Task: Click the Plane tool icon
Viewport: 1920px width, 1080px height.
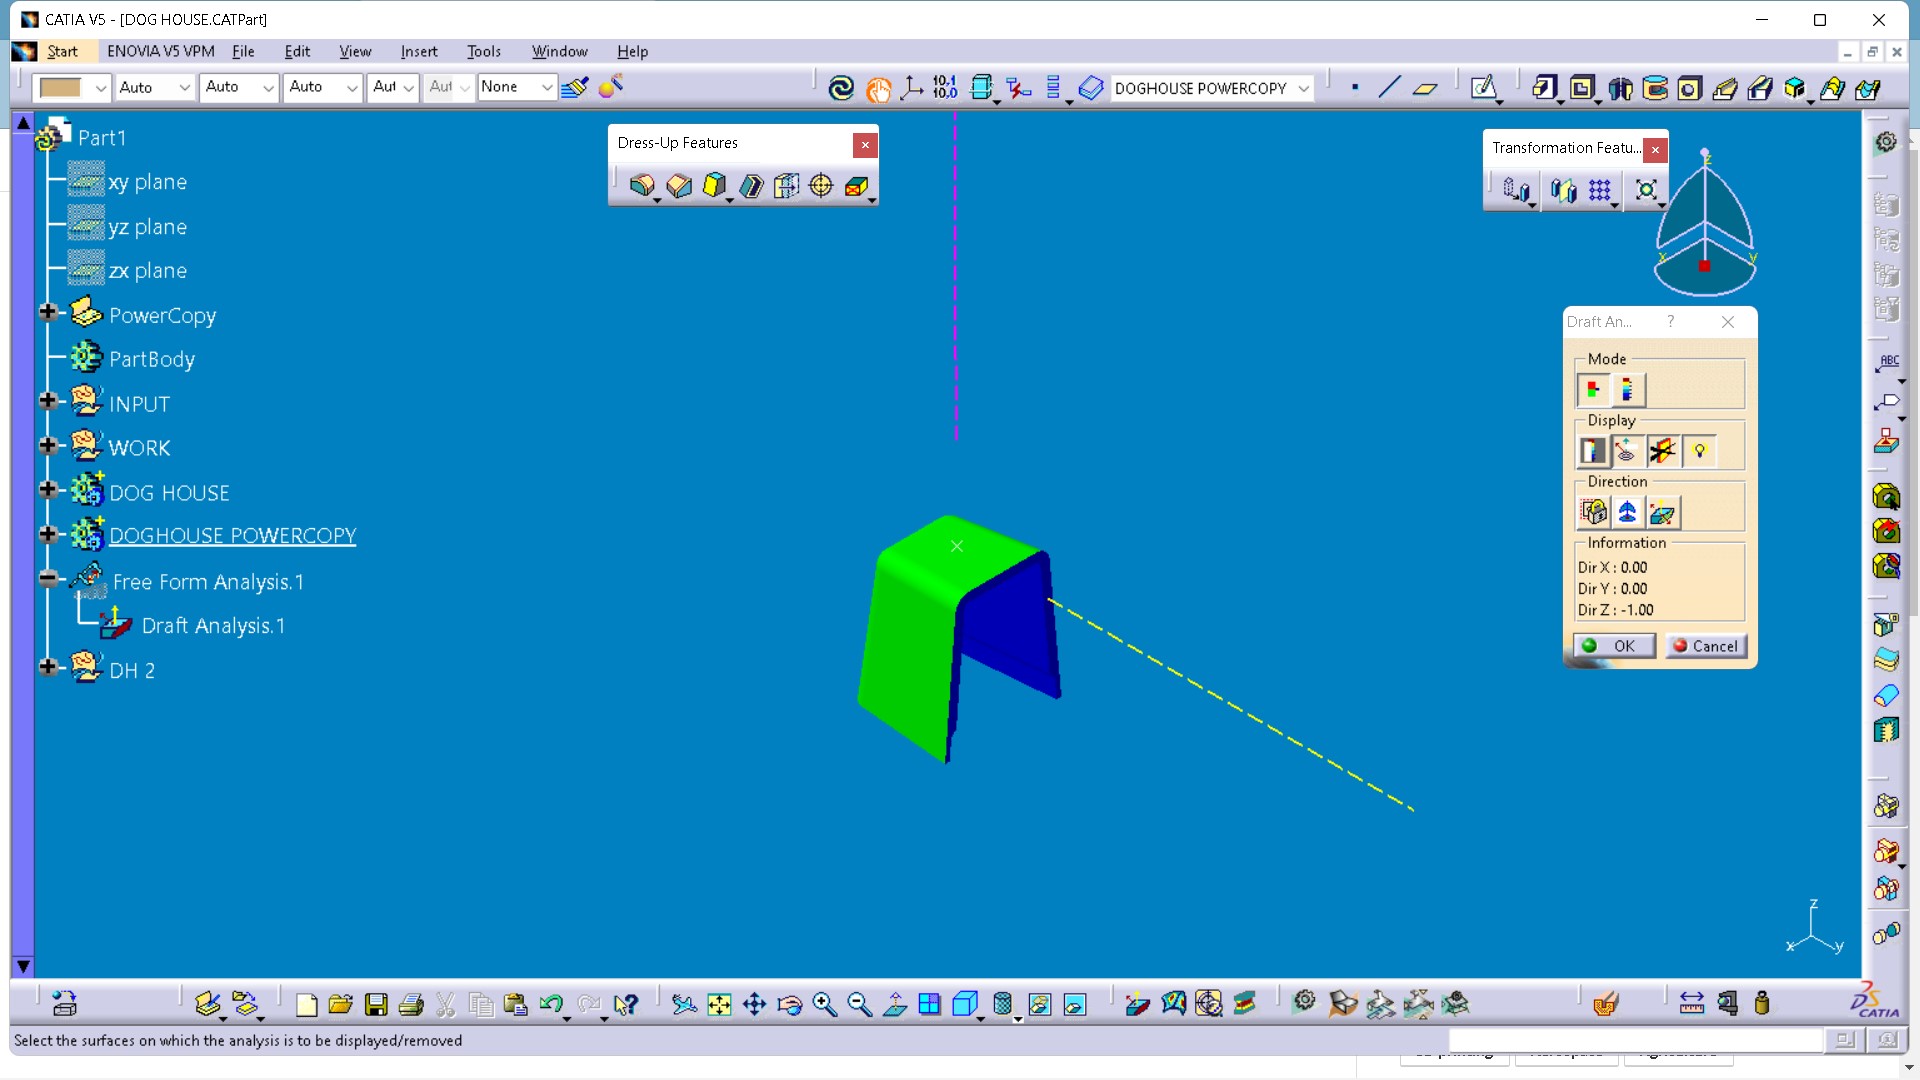Action: pos(1425,88)
